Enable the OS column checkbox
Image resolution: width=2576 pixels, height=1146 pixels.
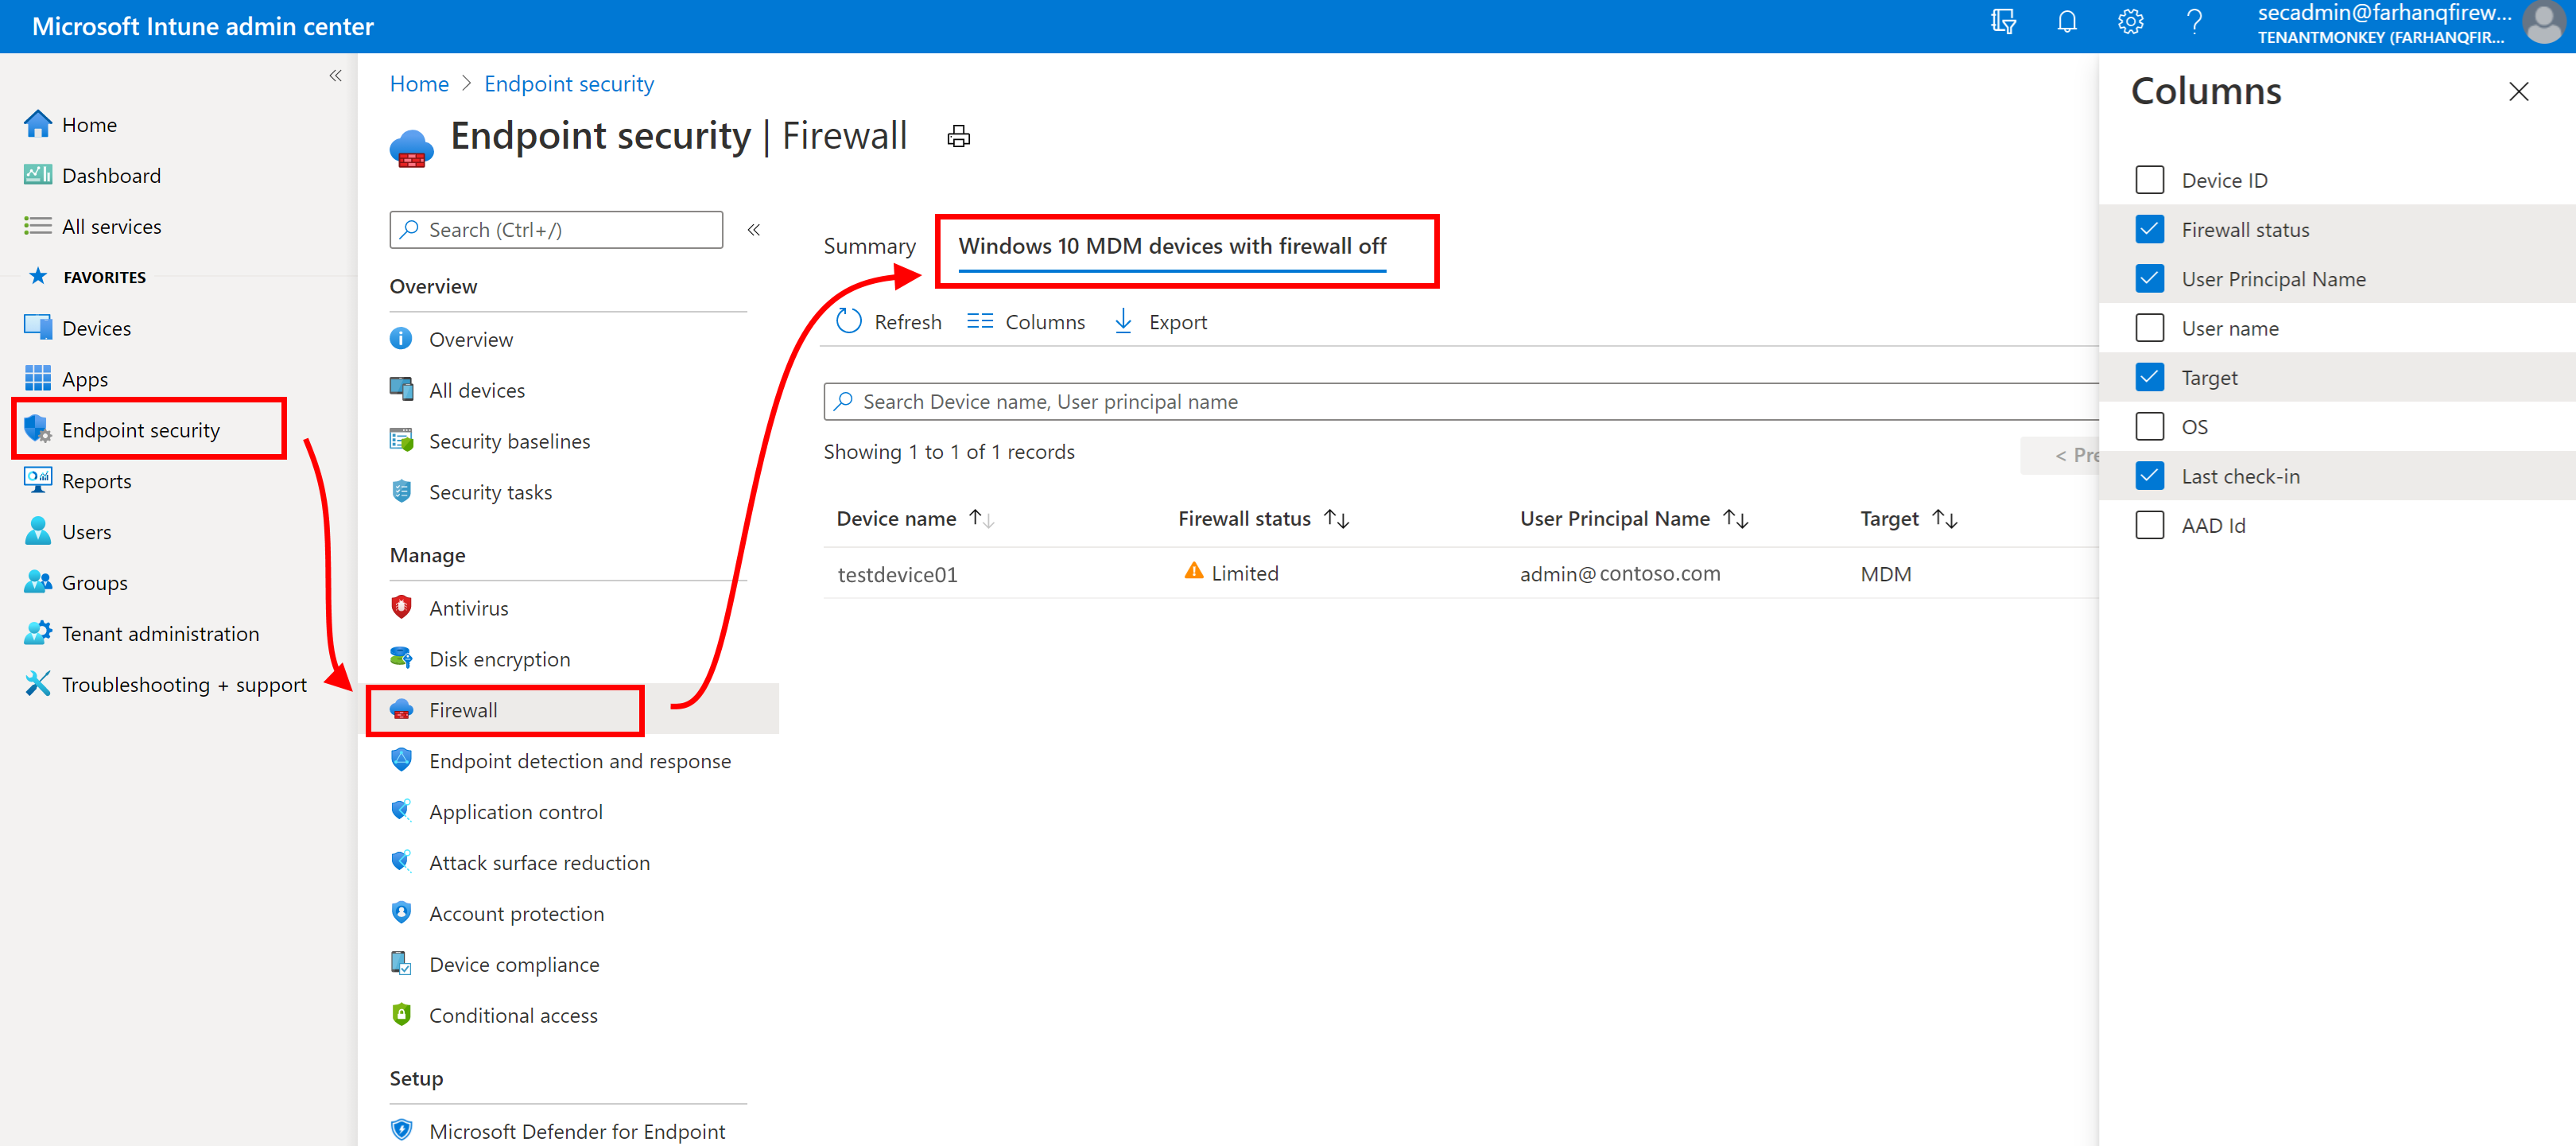pos(2151,425)
